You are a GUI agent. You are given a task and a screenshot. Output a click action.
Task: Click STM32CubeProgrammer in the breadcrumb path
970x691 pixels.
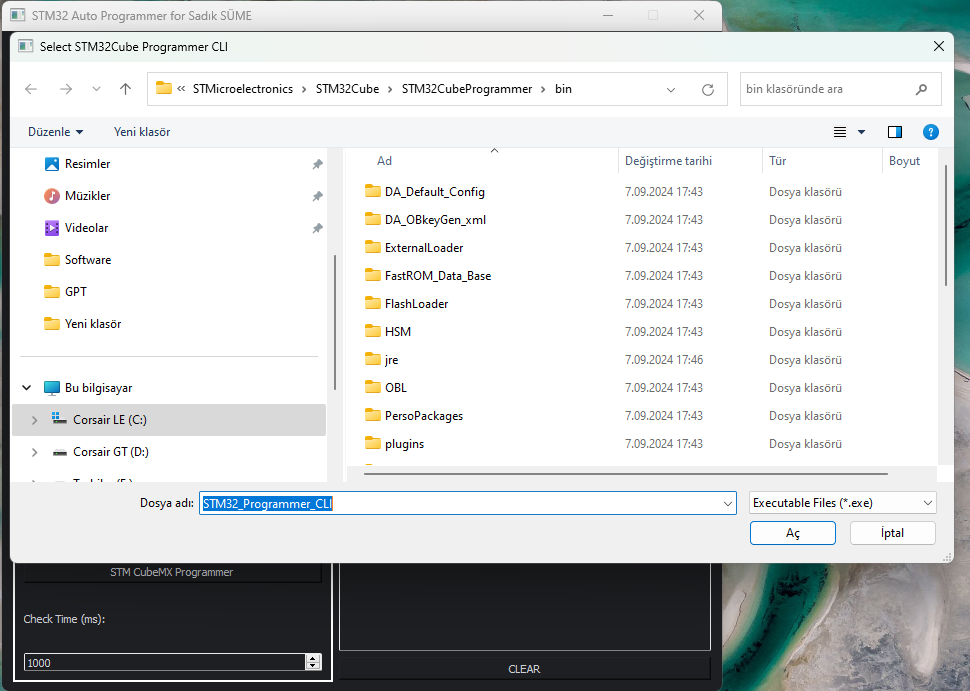click(466, 89)
